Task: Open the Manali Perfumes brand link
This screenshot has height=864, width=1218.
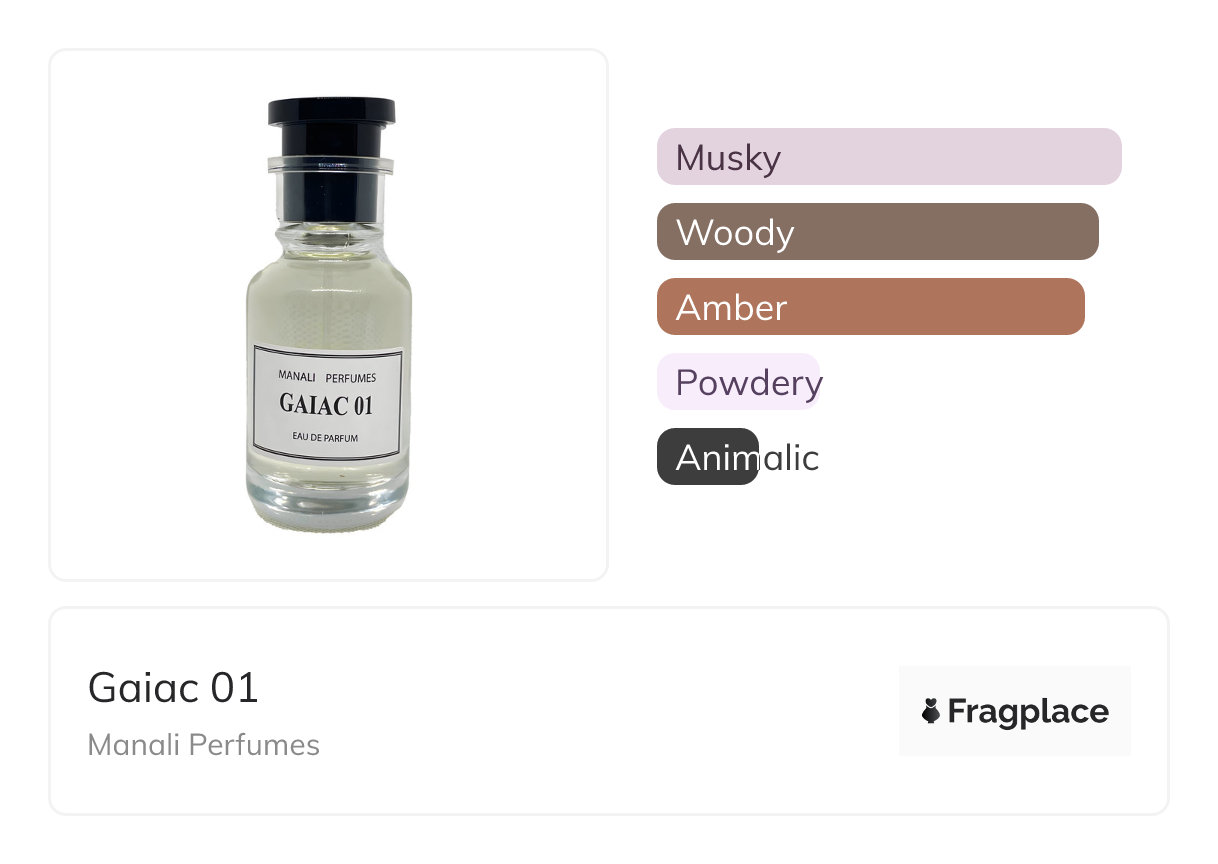Action: pyautogui.click(x=204, y=746)
